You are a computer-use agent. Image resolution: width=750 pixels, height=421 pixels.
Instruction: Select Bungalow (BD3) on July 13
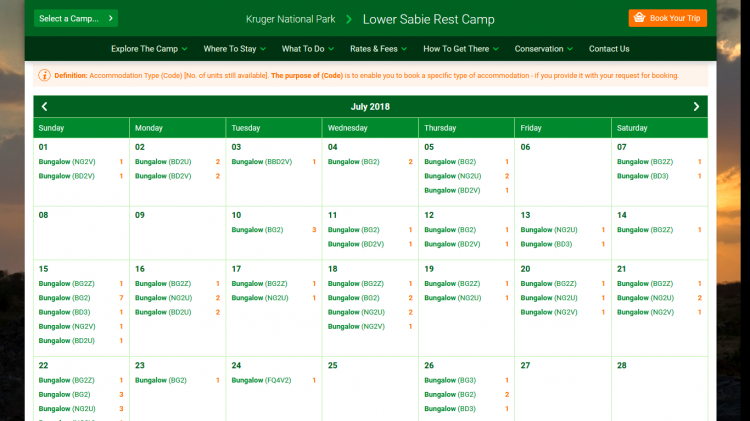point(546,244)
